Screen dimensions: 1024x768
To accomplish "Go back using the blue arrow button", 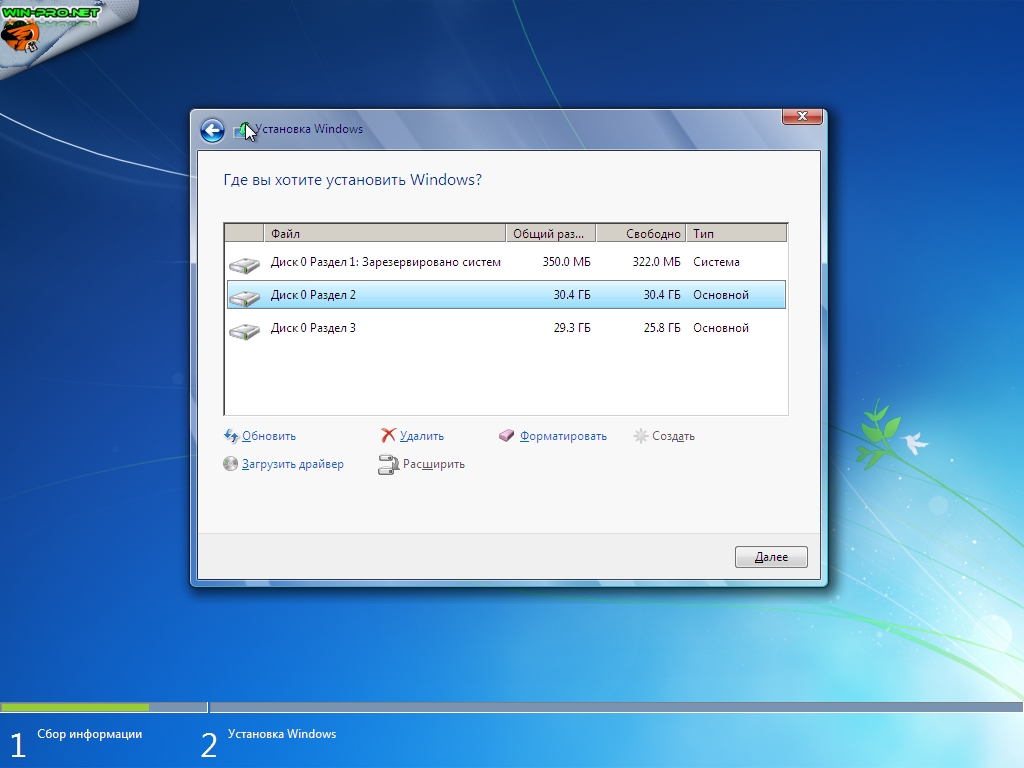I will point(212,130).
